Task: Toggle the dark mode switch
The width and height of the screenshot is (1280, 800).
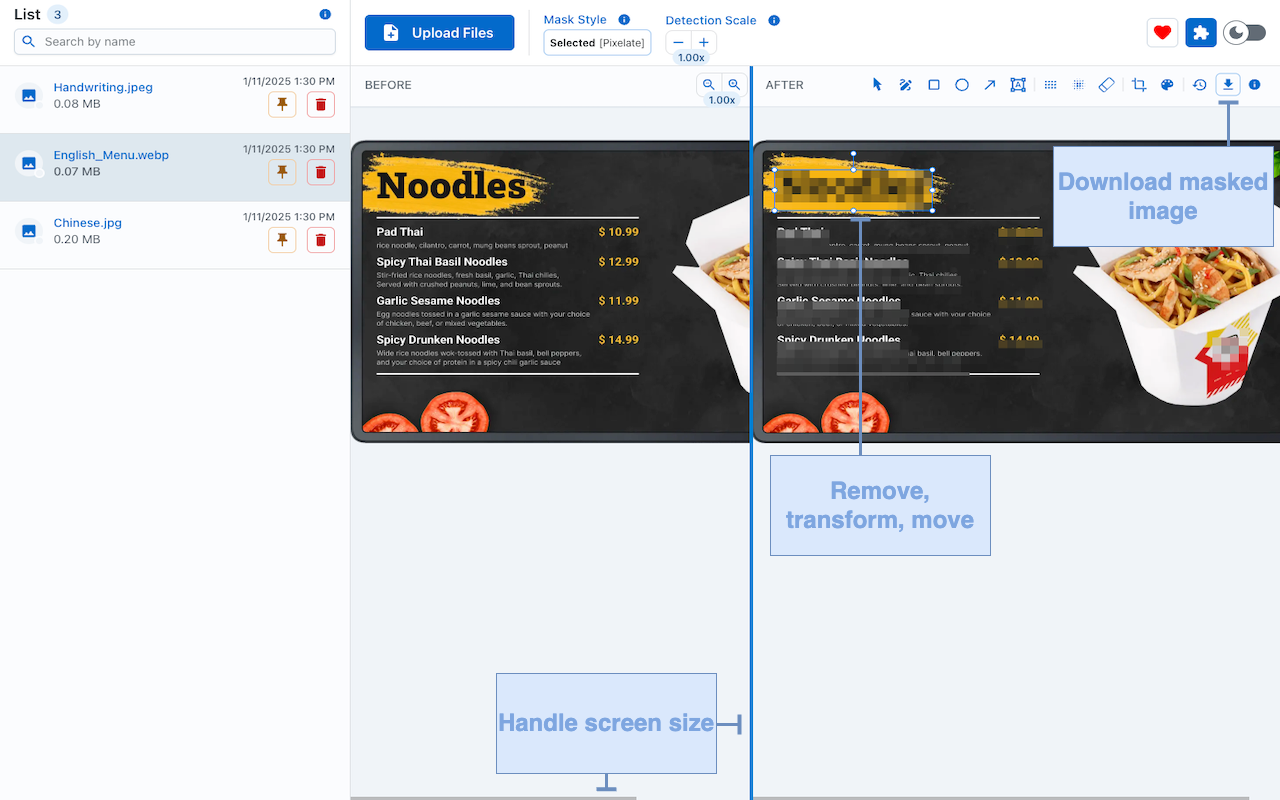Action: (x=1245, y=33)
